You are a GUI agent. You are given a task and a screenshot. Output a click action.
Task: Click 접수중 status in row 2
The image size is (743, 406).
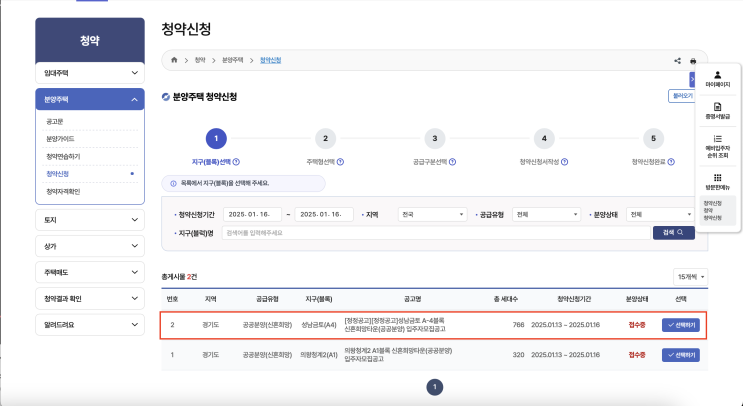[637, 325]
